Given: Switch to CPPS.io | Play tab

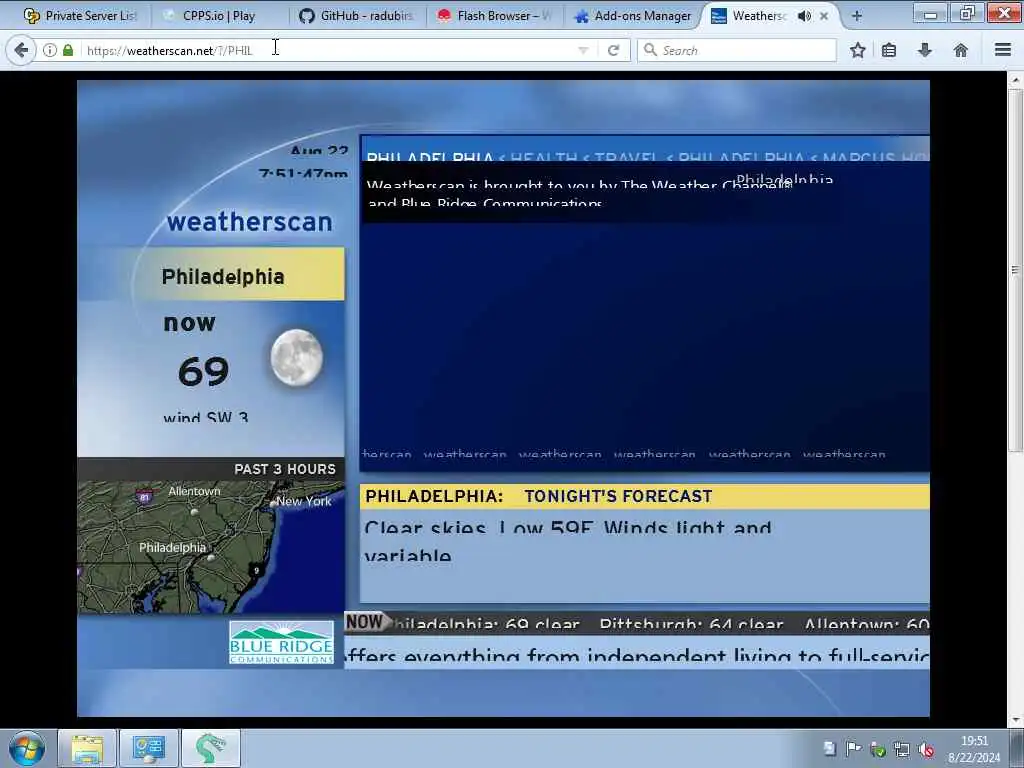Looking at the screenshot, I should [x=218, y=16].
